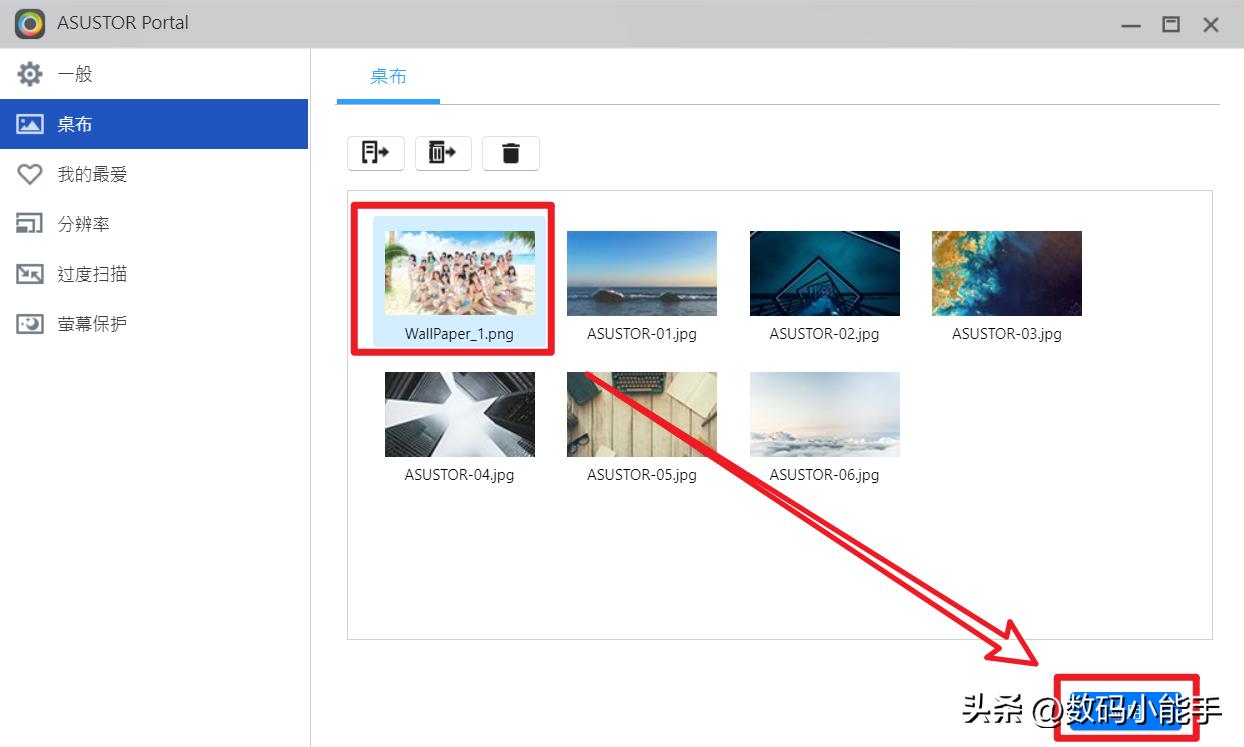This screenshot has height=747, width=1244.
Task: Select the WallPaper_1.png thumbnail
Action: click(x=459, y=273)
